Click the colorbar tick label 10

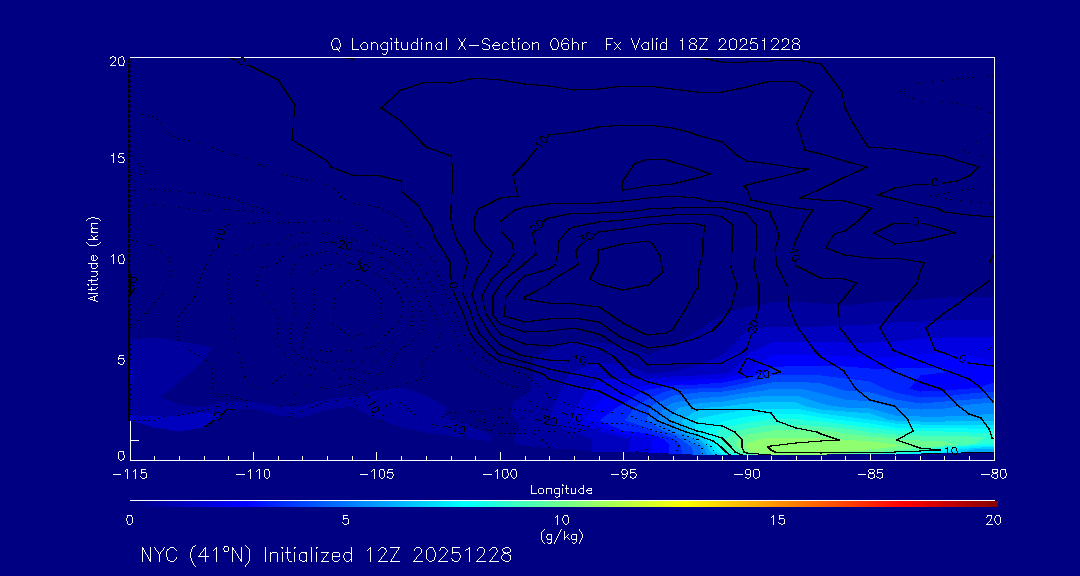562,521
